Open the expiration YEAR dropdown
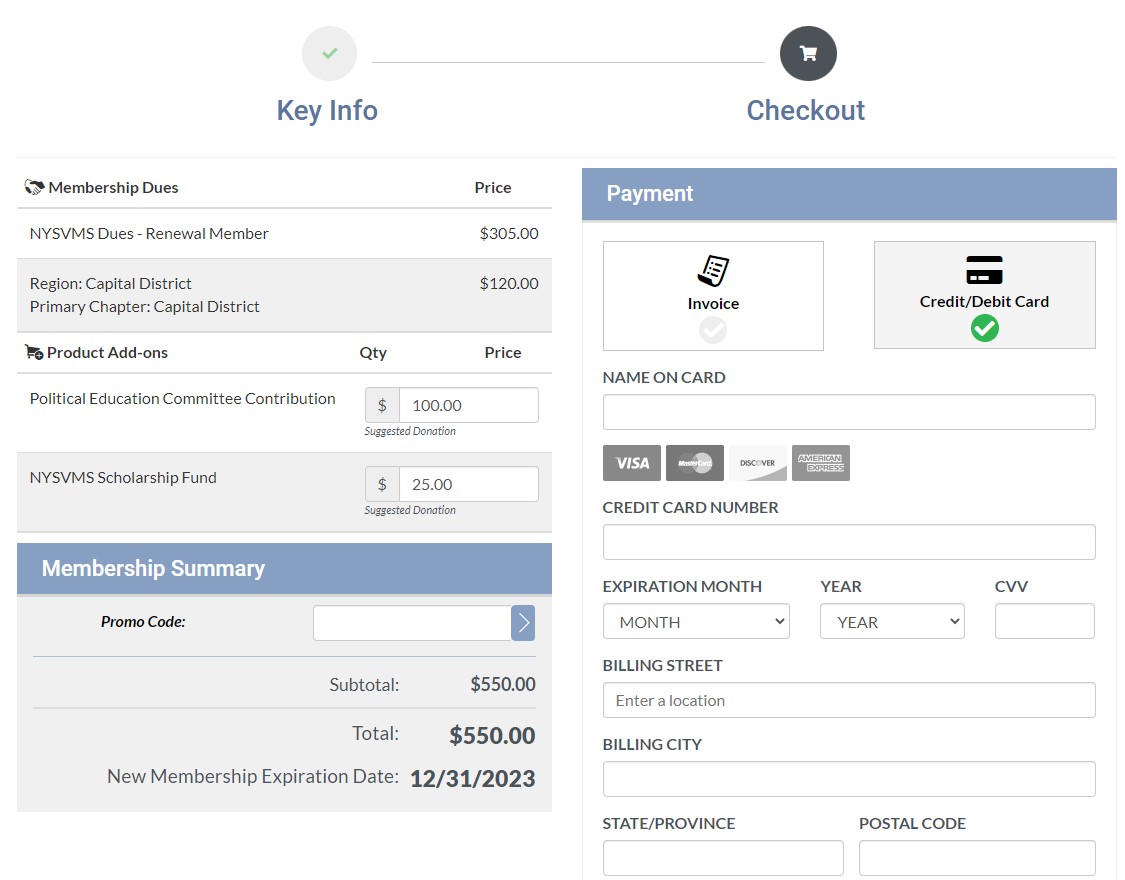The image size is (1125, 880). click(x=892, y=621)
